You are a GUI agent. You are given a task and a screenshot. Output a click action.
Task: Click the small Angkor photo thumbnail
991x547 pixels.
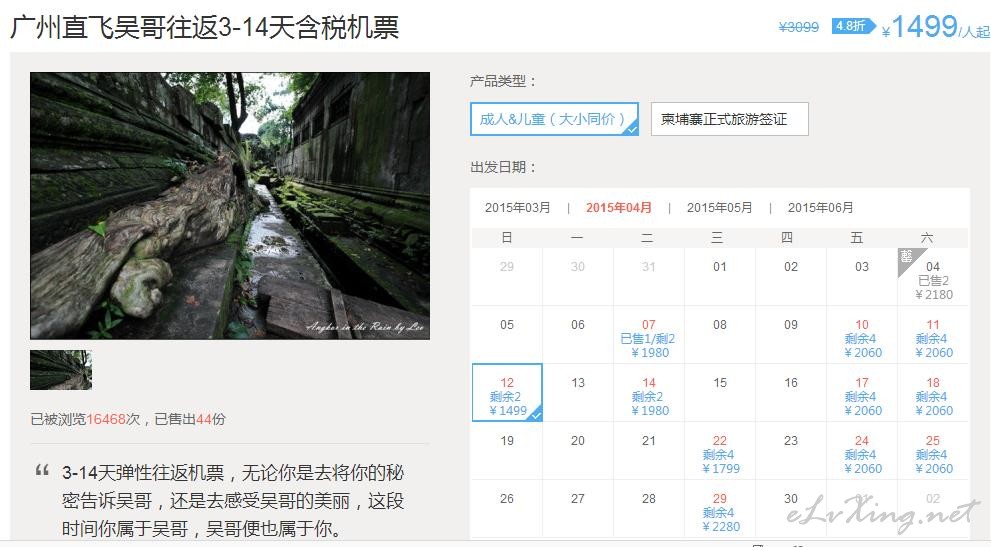[61, 369]
